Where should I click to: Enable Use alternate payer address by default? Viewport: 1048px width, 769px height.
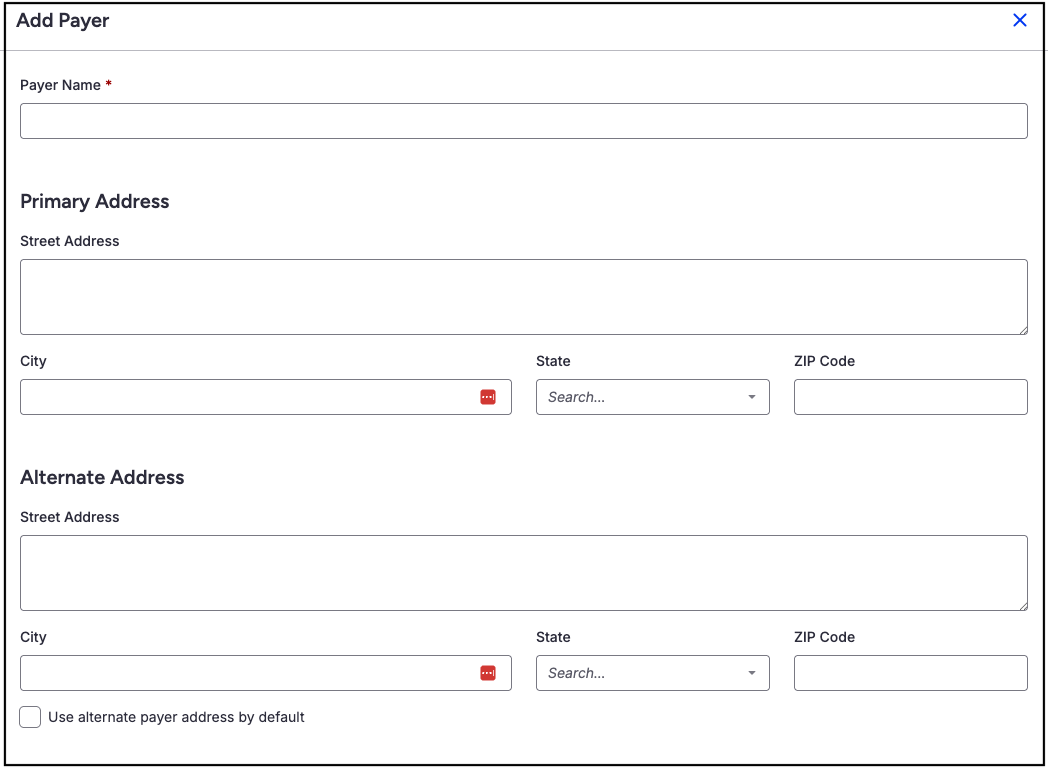(x=30, y=717)
